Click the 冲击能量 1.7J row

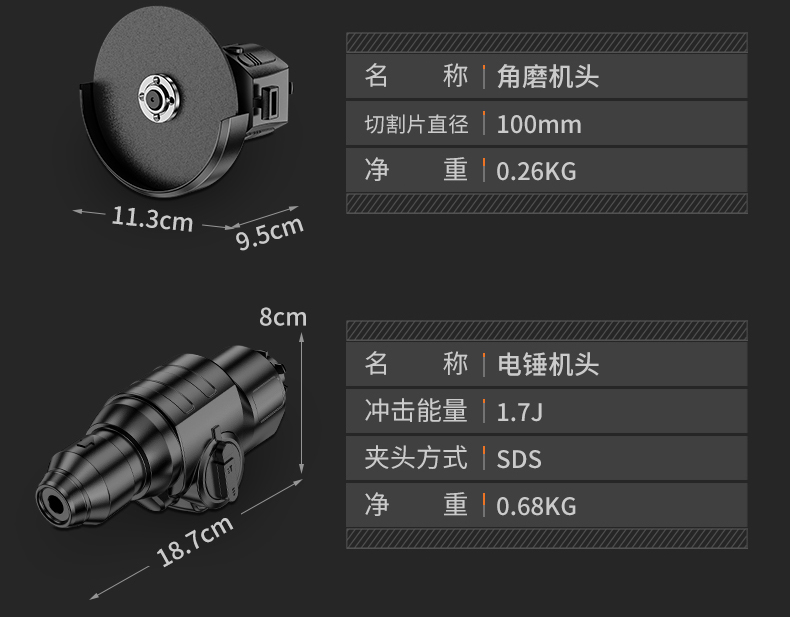[547, 411]
